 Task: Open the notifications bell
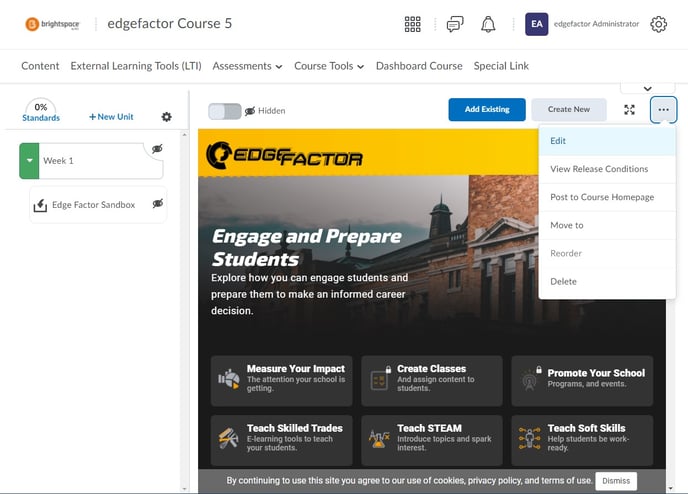point(488,24)
